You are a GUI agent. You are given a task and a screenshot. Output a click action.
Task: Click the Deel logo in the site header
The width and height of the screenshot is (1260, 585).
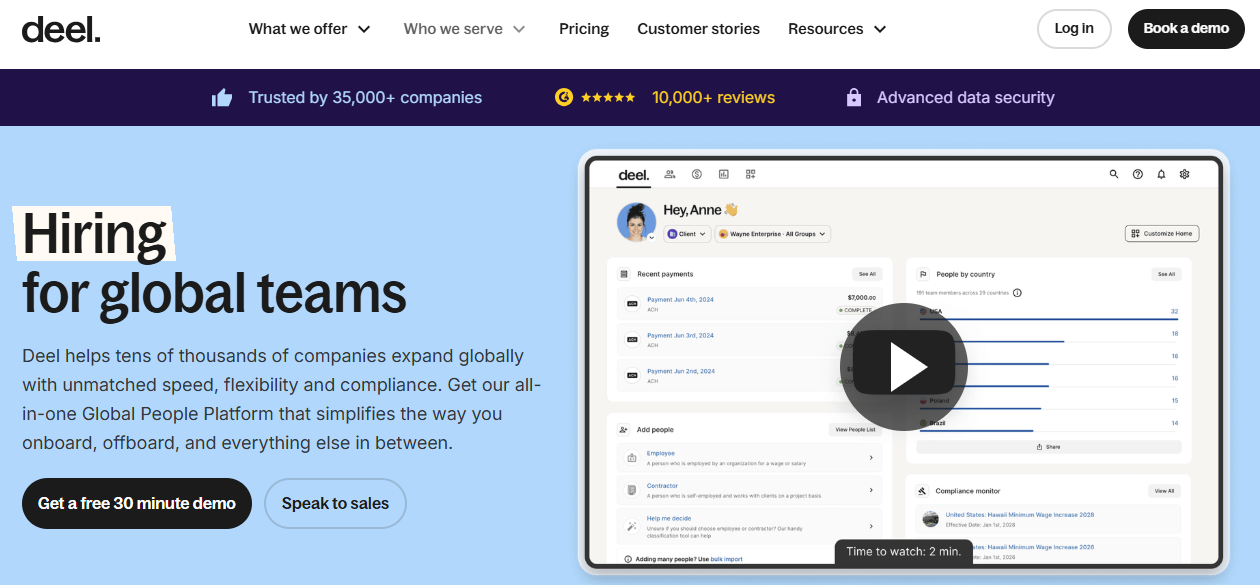pyautogui.click(x=61, y=29)
